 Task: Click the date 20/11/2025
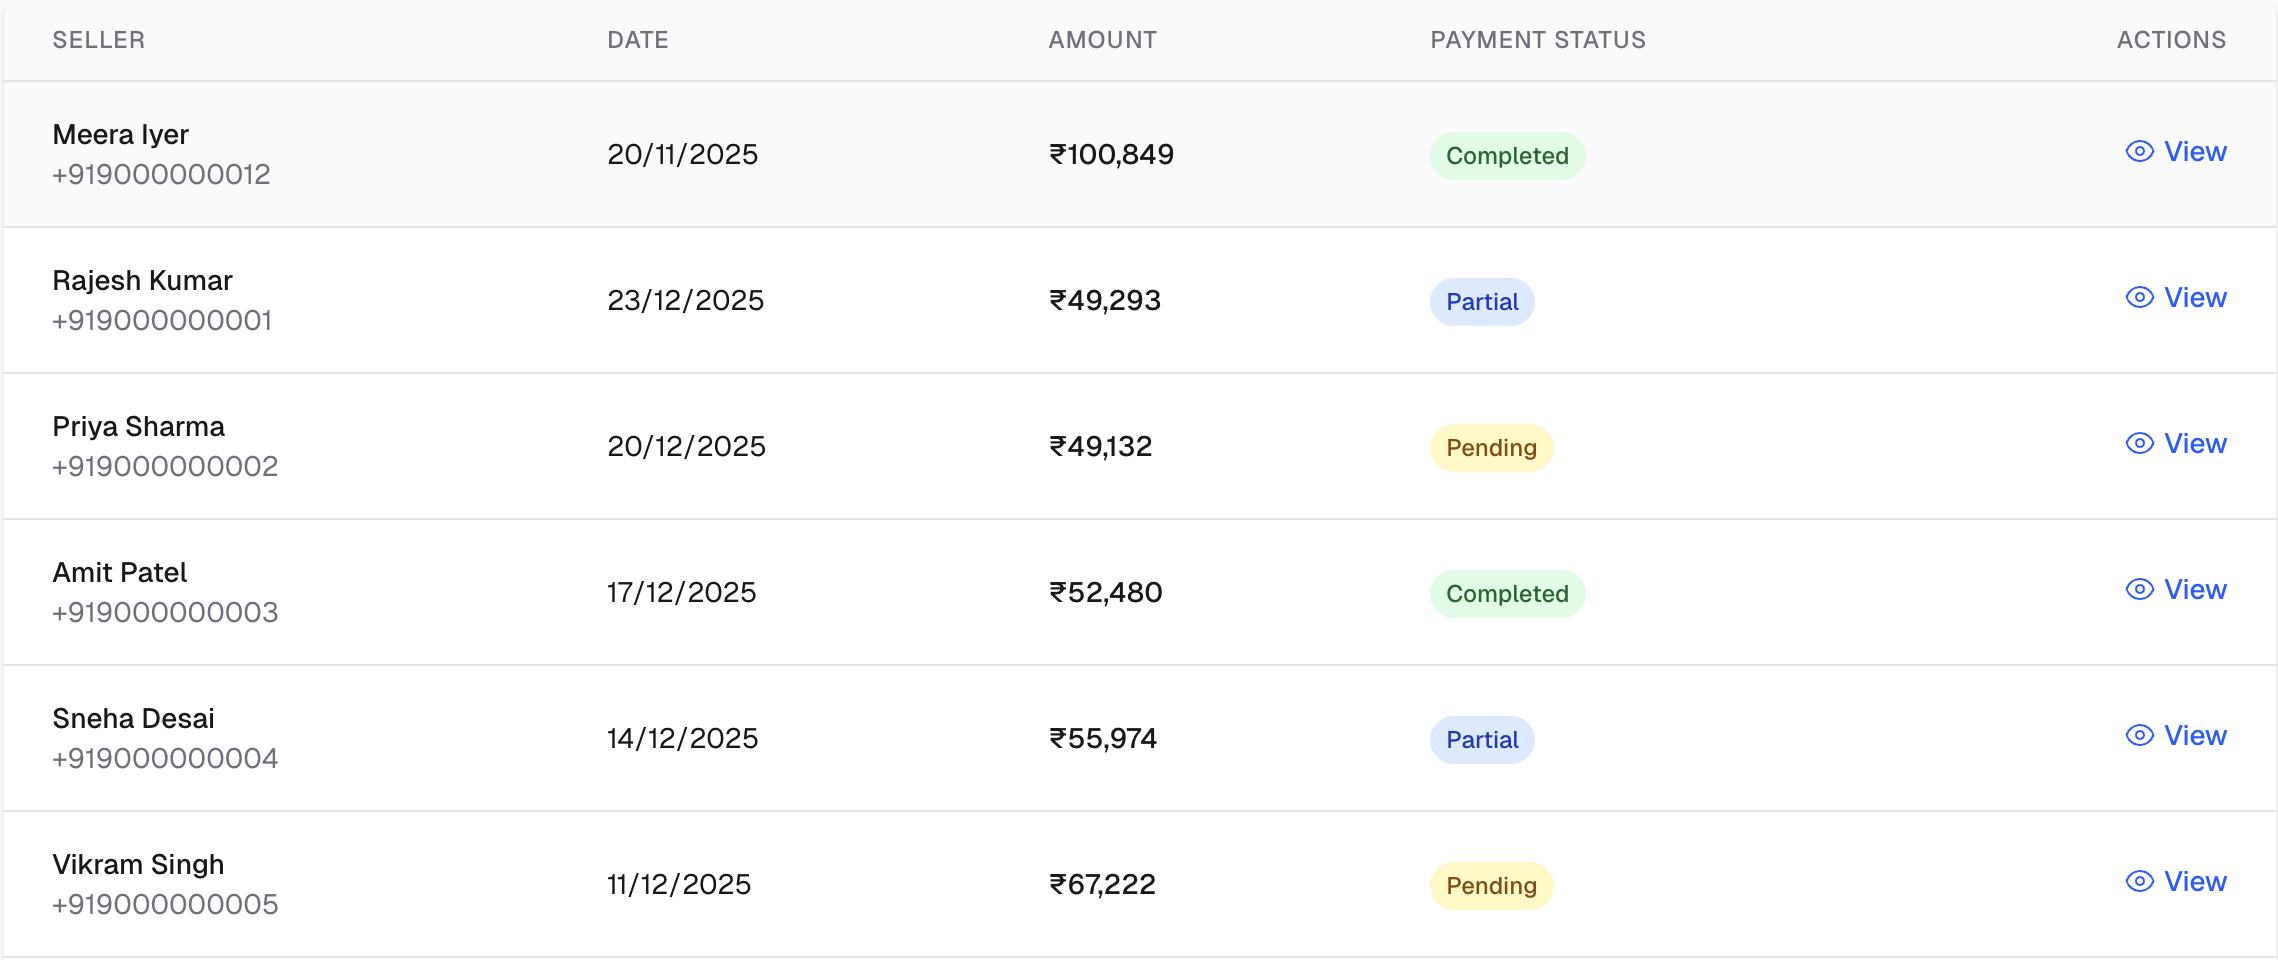click(x=683, y=154)
